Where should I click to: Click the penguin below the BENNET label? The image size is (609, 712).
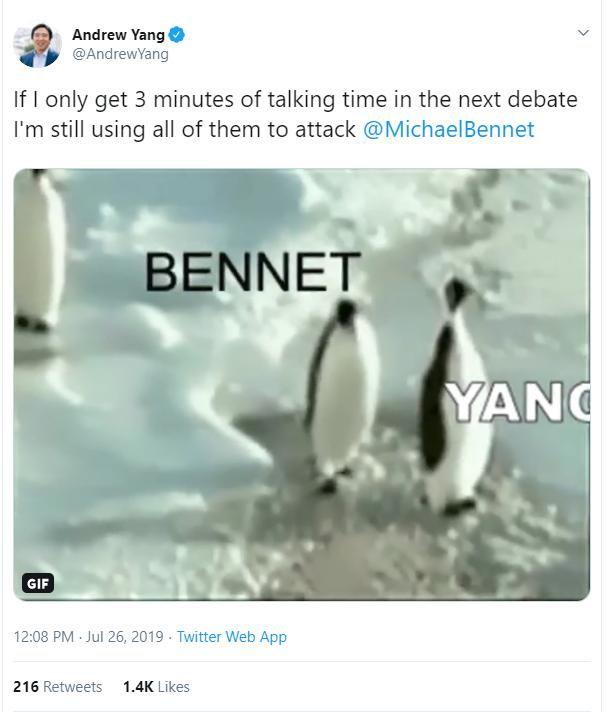pyautogui.click(x=342, y=396)
